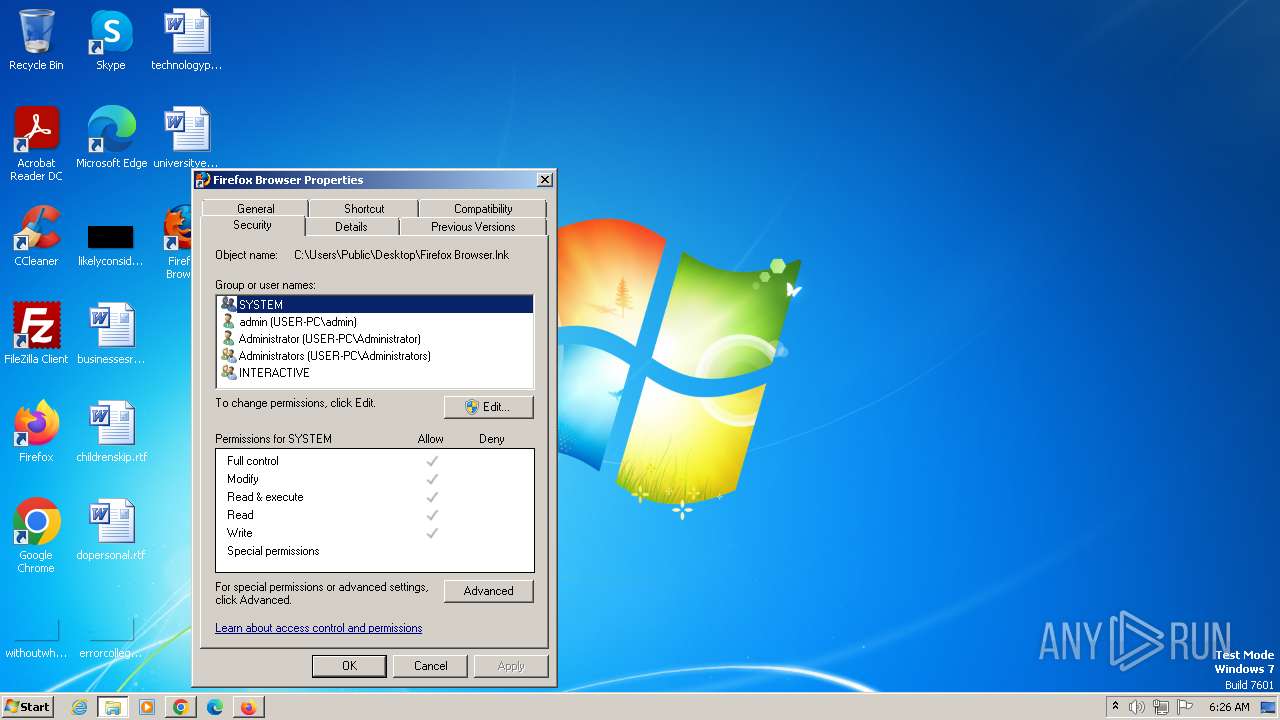This screenshot has width=1280, height=720.
Task: Open the Start menu
Action: coord(27,707)
